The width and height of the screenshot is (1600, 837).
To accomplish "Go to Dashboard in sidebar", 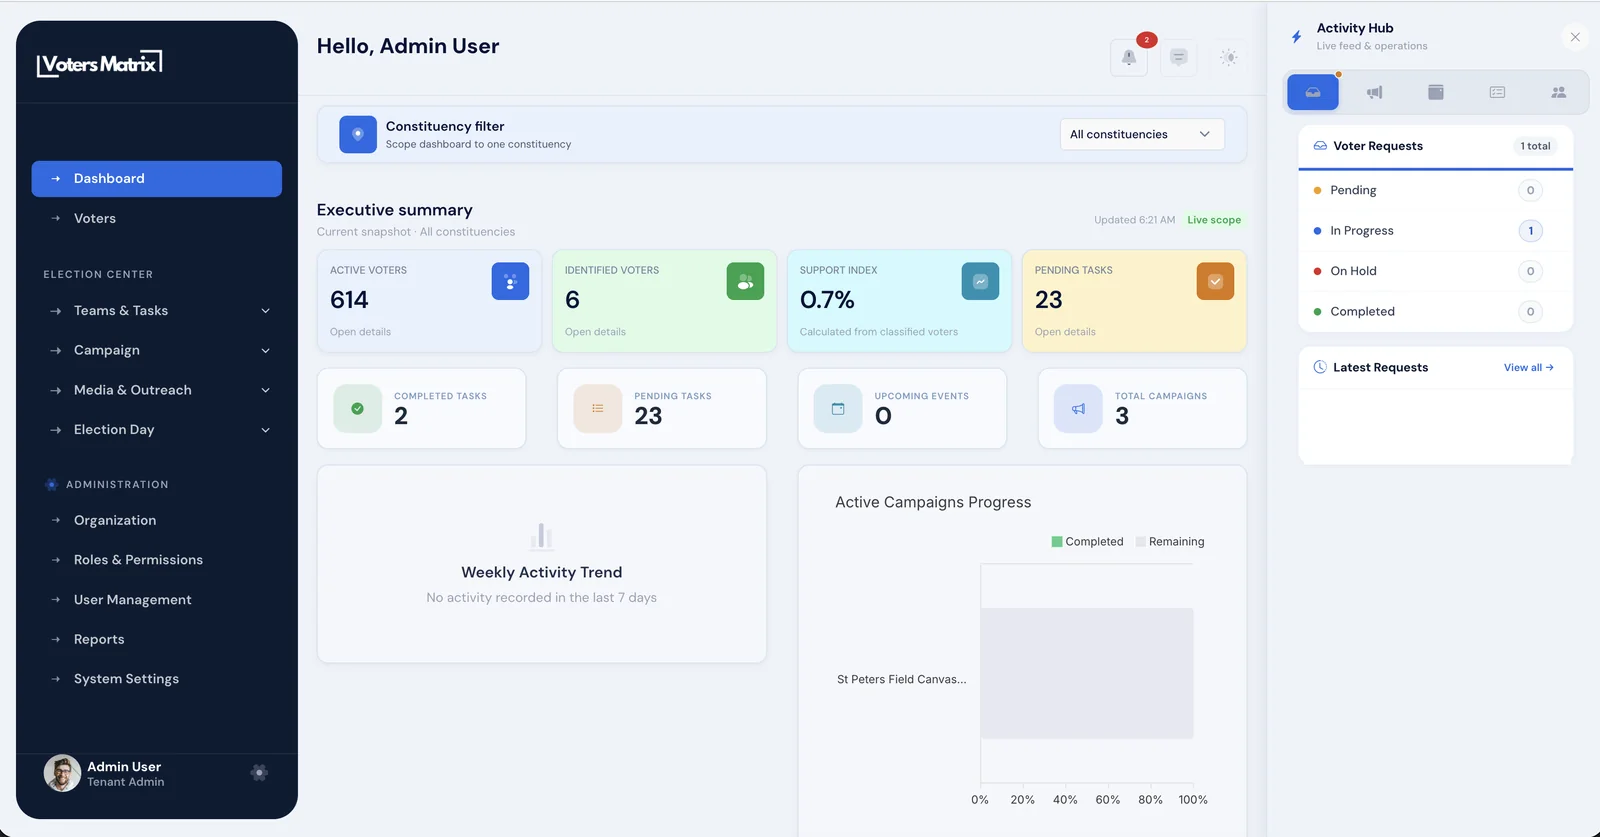I will tap(157, 179).
